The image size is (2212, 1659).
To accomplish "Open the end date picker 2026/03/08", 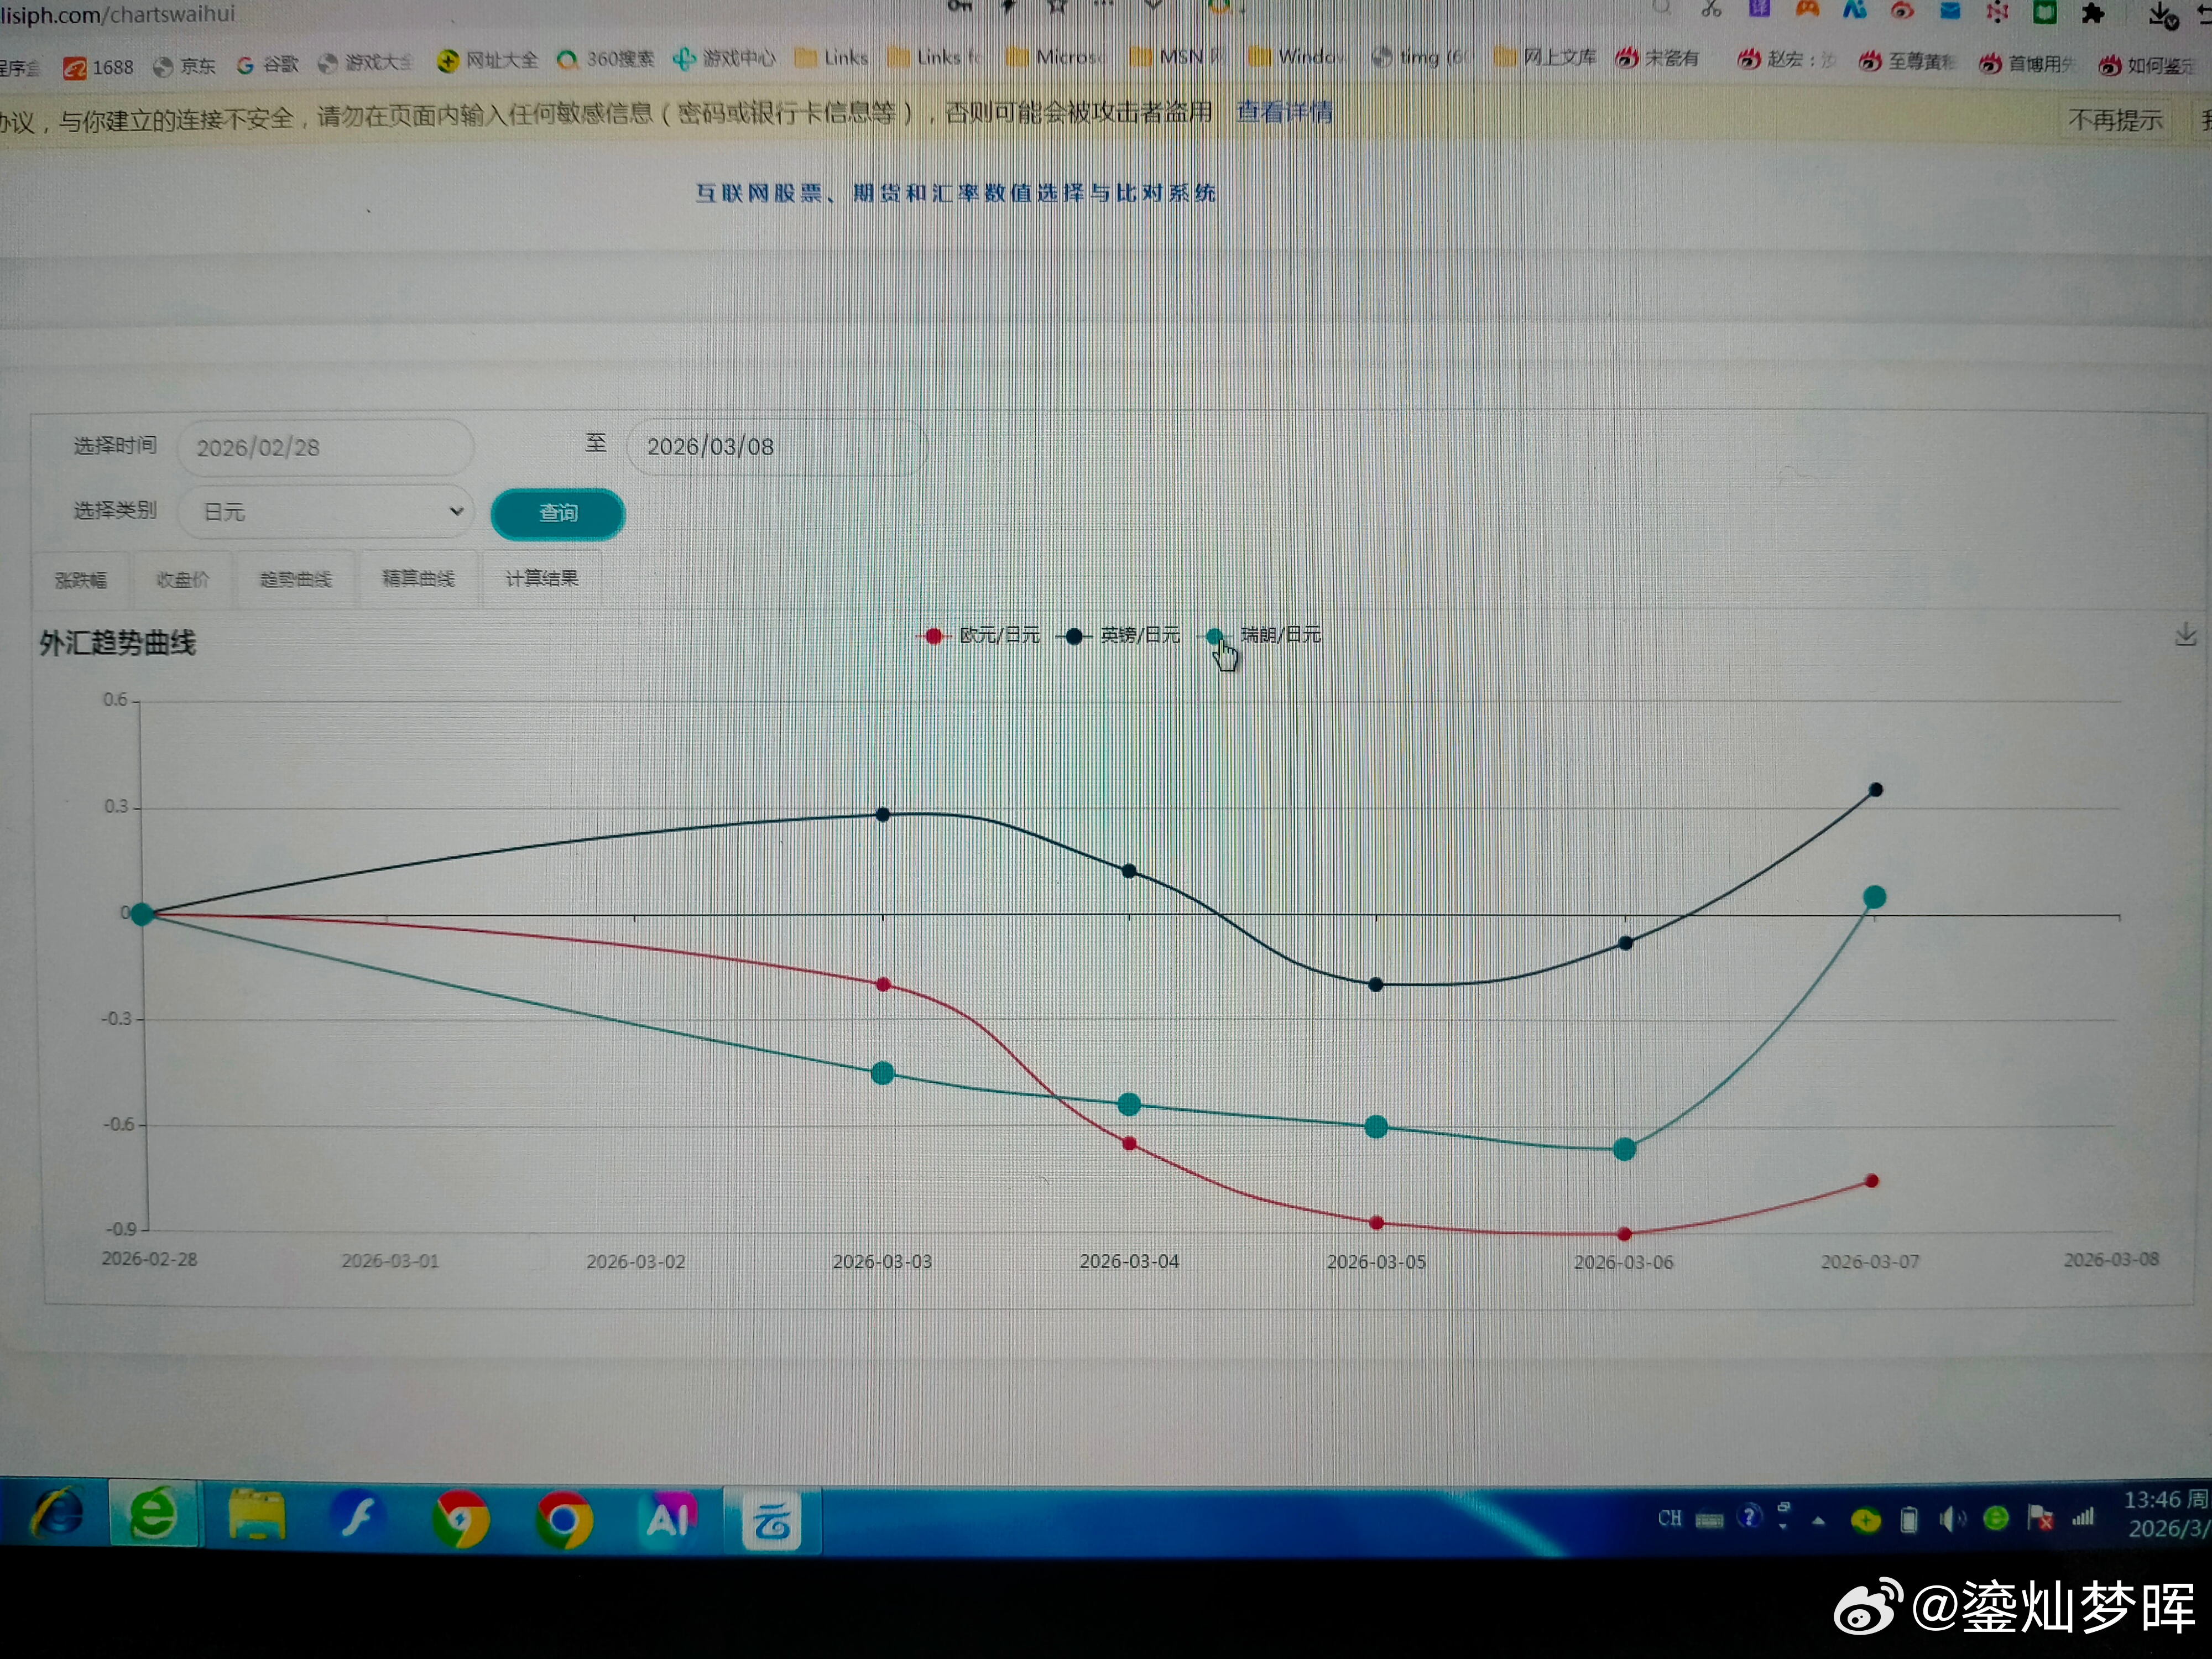I will (x=775, y=447).
